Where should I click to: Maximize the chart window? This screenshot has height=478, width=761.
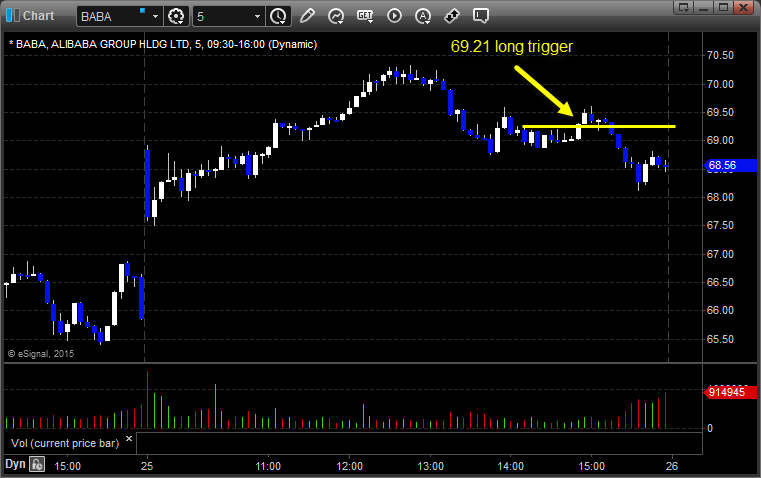pyautogui.click(x=723, y=7)
